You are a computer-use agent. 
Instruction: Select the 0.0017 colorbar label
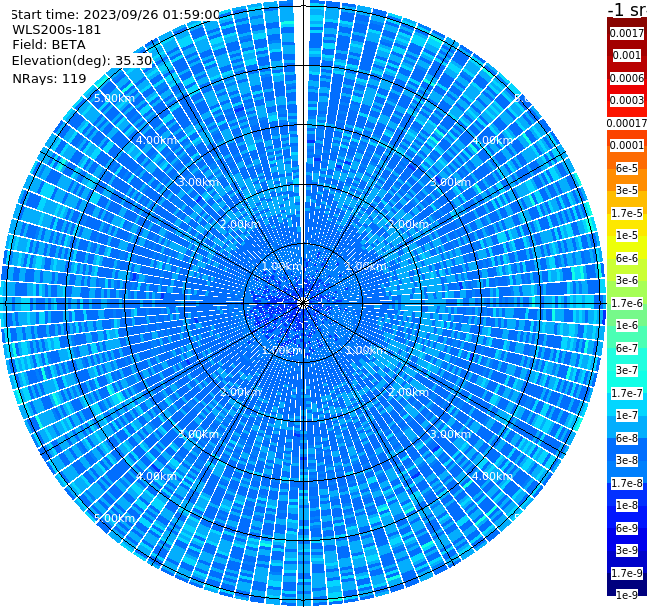point(627,33)
